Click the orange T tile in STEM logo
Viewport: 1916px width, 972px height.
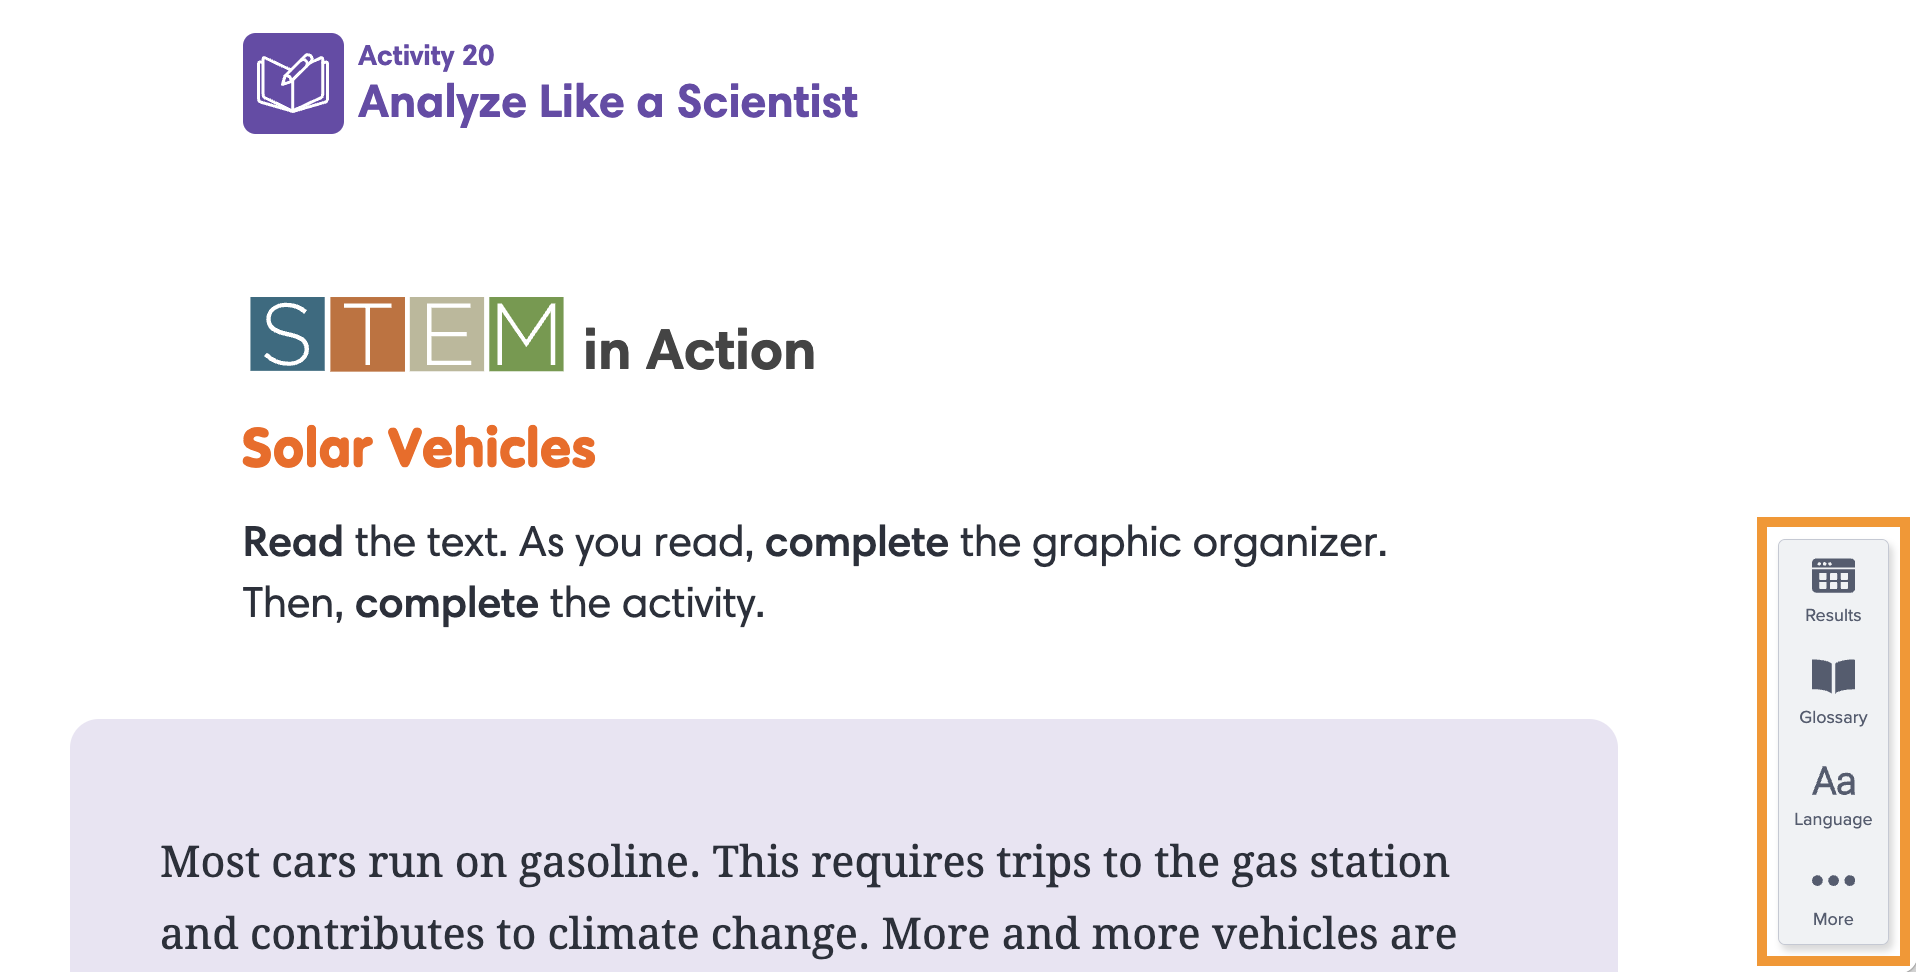point(367,334)
